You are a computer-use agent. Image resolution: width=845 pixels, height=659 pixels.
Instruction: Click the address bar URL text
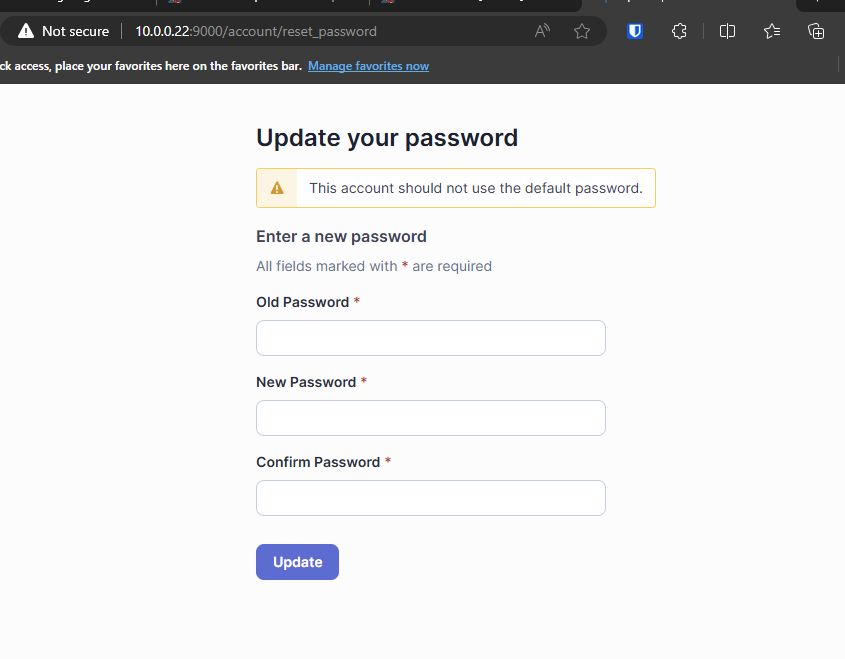click(x=256, y=31)
